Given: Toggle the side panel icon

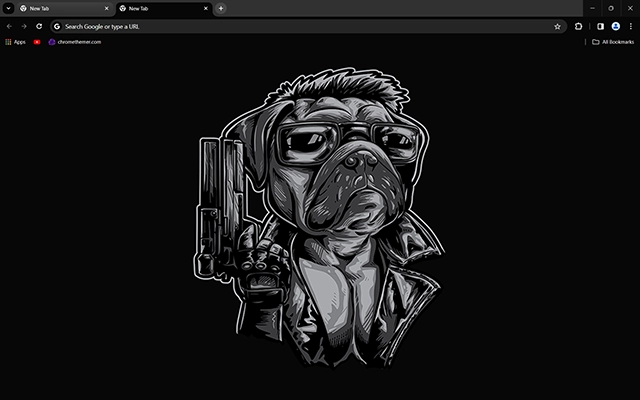Looking at the screenshot, I should click(600, 27).
